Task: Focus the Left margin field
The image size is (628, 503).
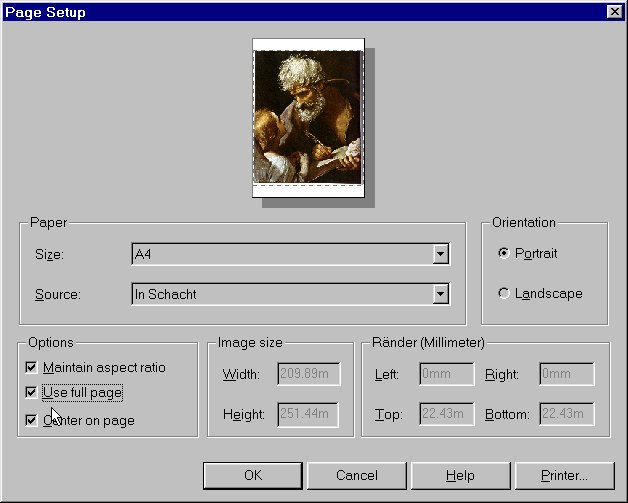Action: [x=445, y=375]
